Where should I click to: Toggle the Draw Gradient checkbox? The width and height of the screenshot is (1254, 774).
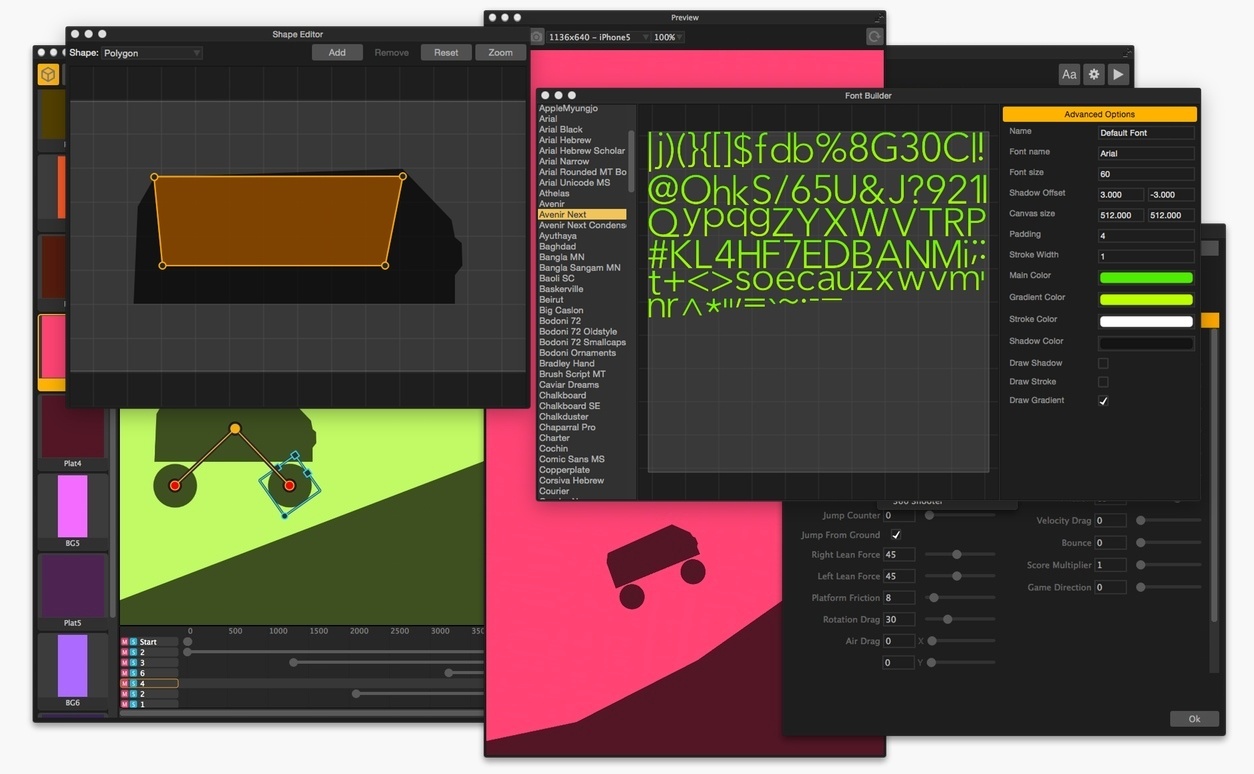pyautogui.click(x=1103, y=401)
